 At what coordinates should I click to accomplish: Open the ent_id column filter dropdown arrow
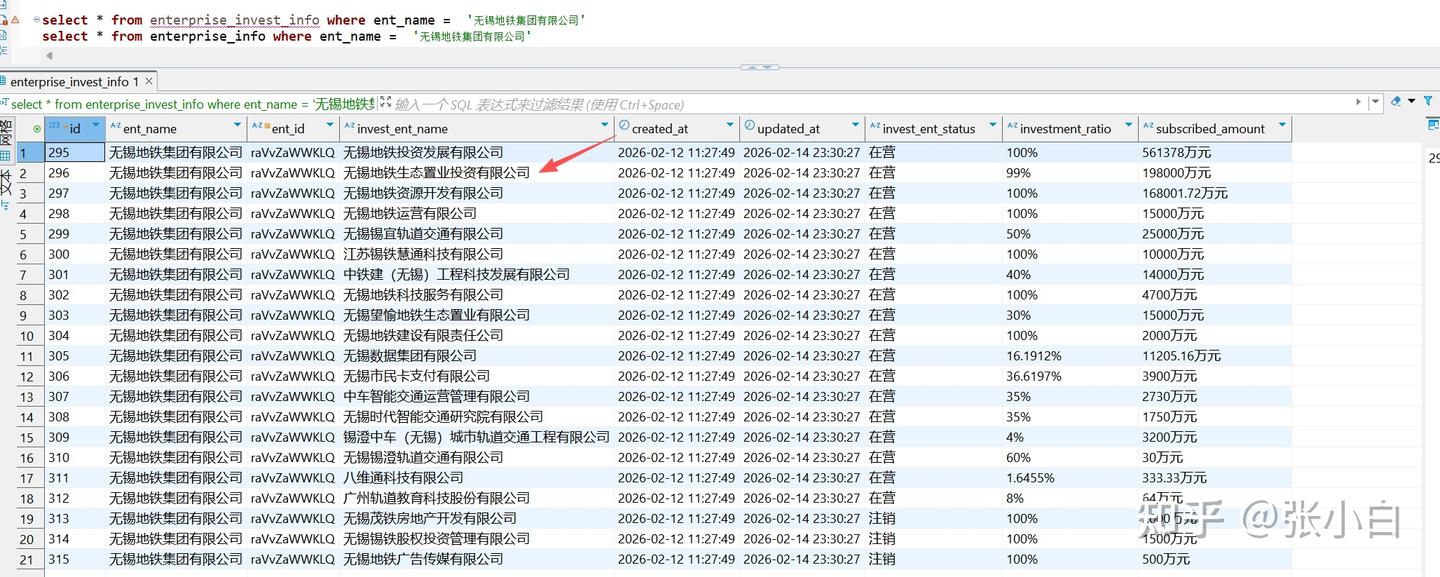click(329, 126)
